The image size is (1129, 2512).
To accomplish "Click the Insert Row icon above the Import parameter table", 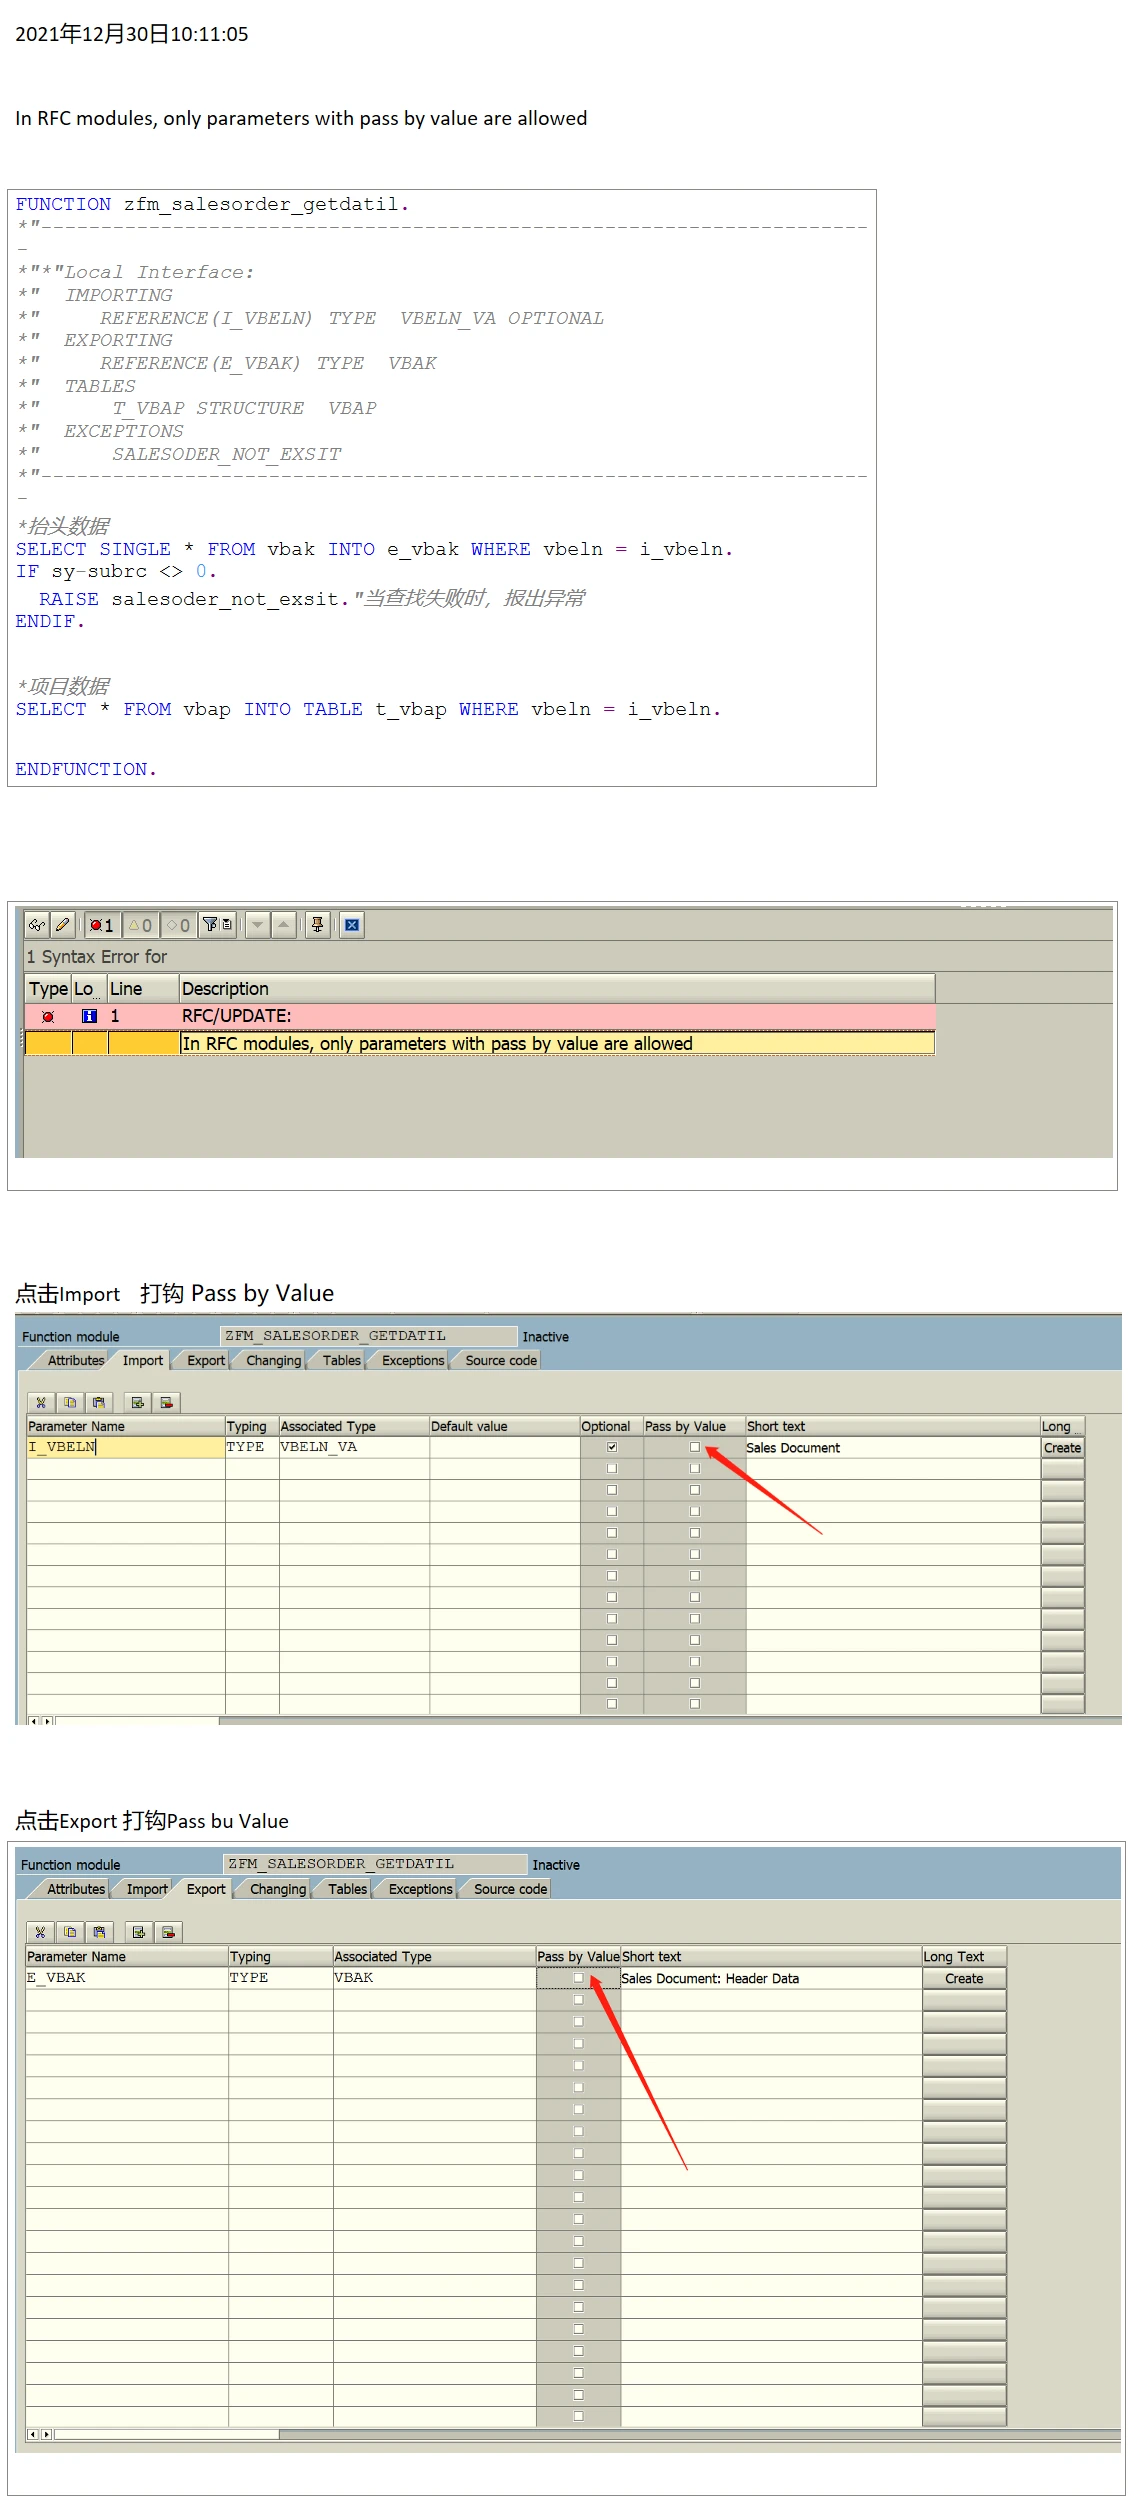I will click(x=138, y=1402).
